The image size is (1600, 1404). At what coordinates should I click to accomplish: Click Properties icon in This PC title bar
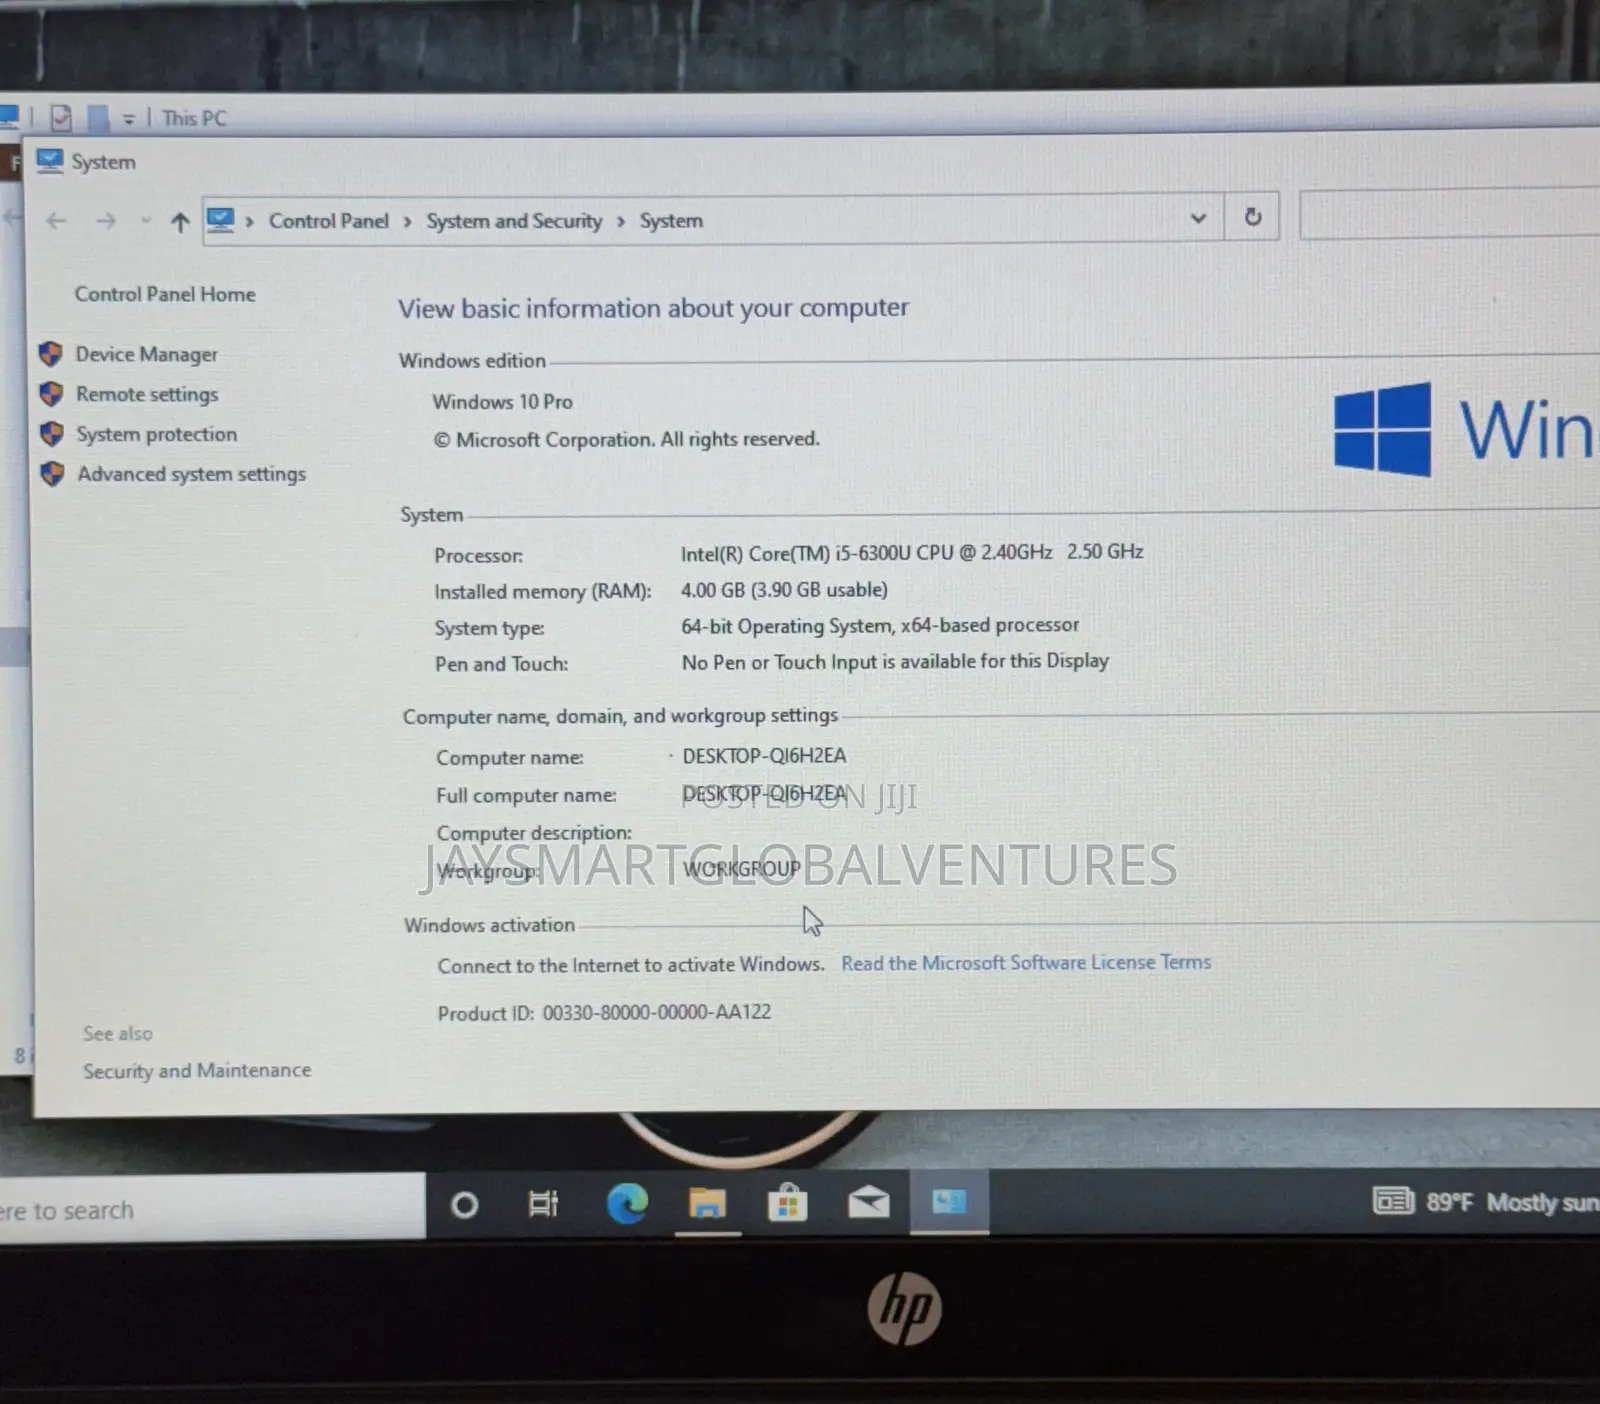pyautogui.click(x=61, y=118)
